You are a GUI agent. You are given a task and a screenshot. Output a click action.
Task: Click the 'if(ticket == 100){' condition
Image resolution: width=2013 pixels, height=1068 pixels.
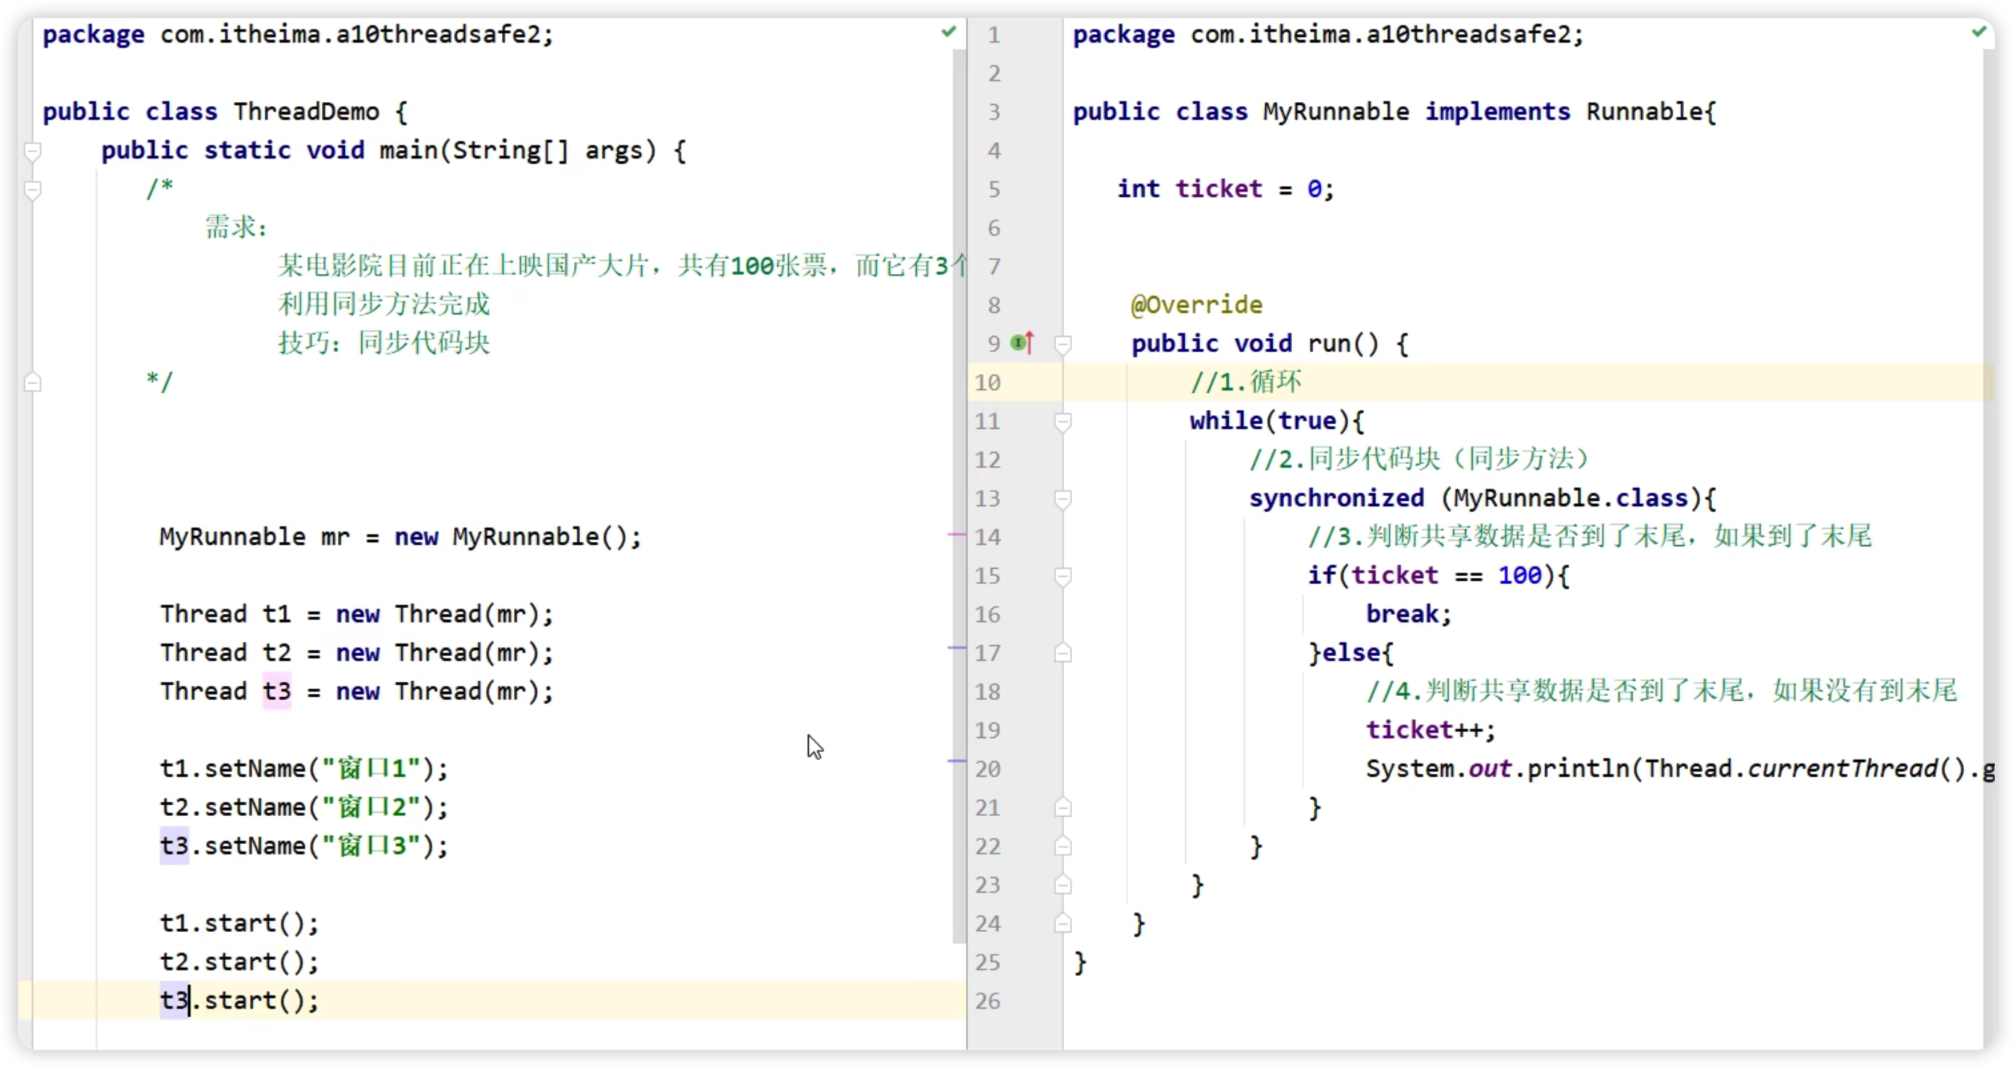click(x=1438, y=575)
